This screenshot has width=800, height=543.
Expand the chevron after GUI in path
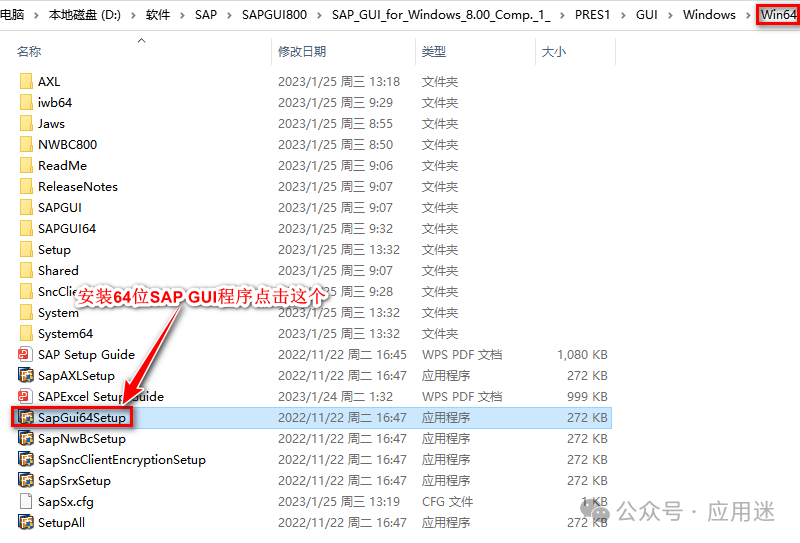pos(670,15)
